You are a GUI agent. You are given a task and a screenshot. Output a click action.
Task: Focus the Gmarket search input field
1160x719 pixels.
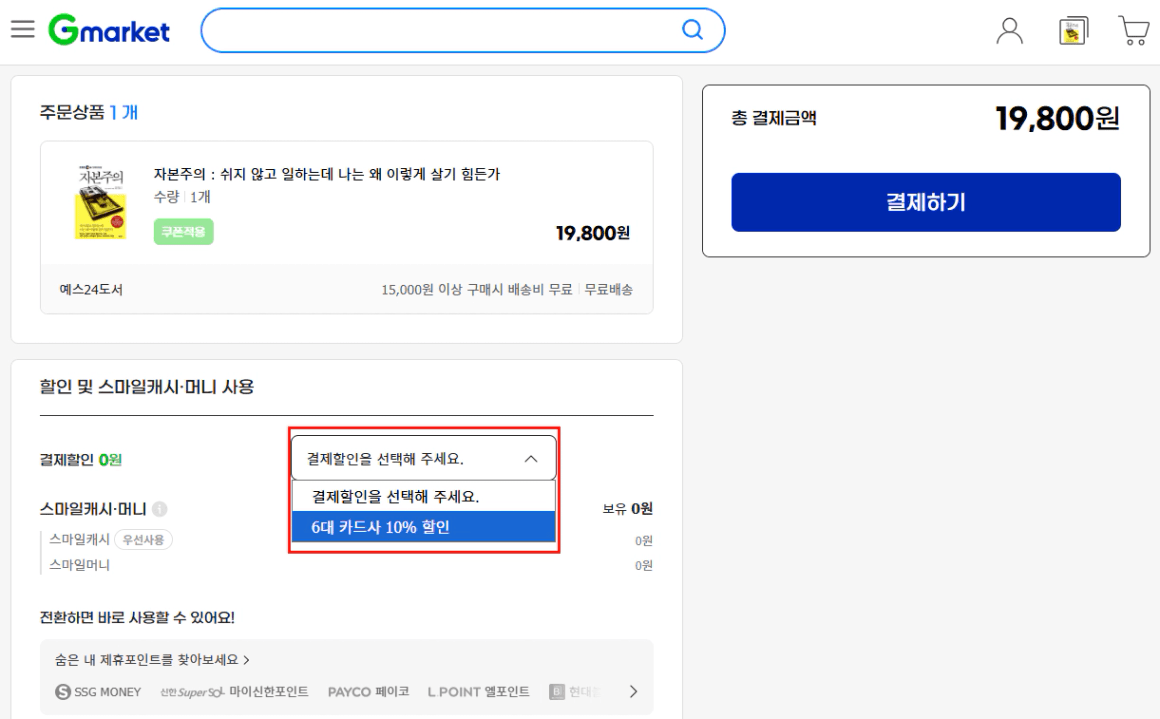pyautogui.click(x=440, y=31)
